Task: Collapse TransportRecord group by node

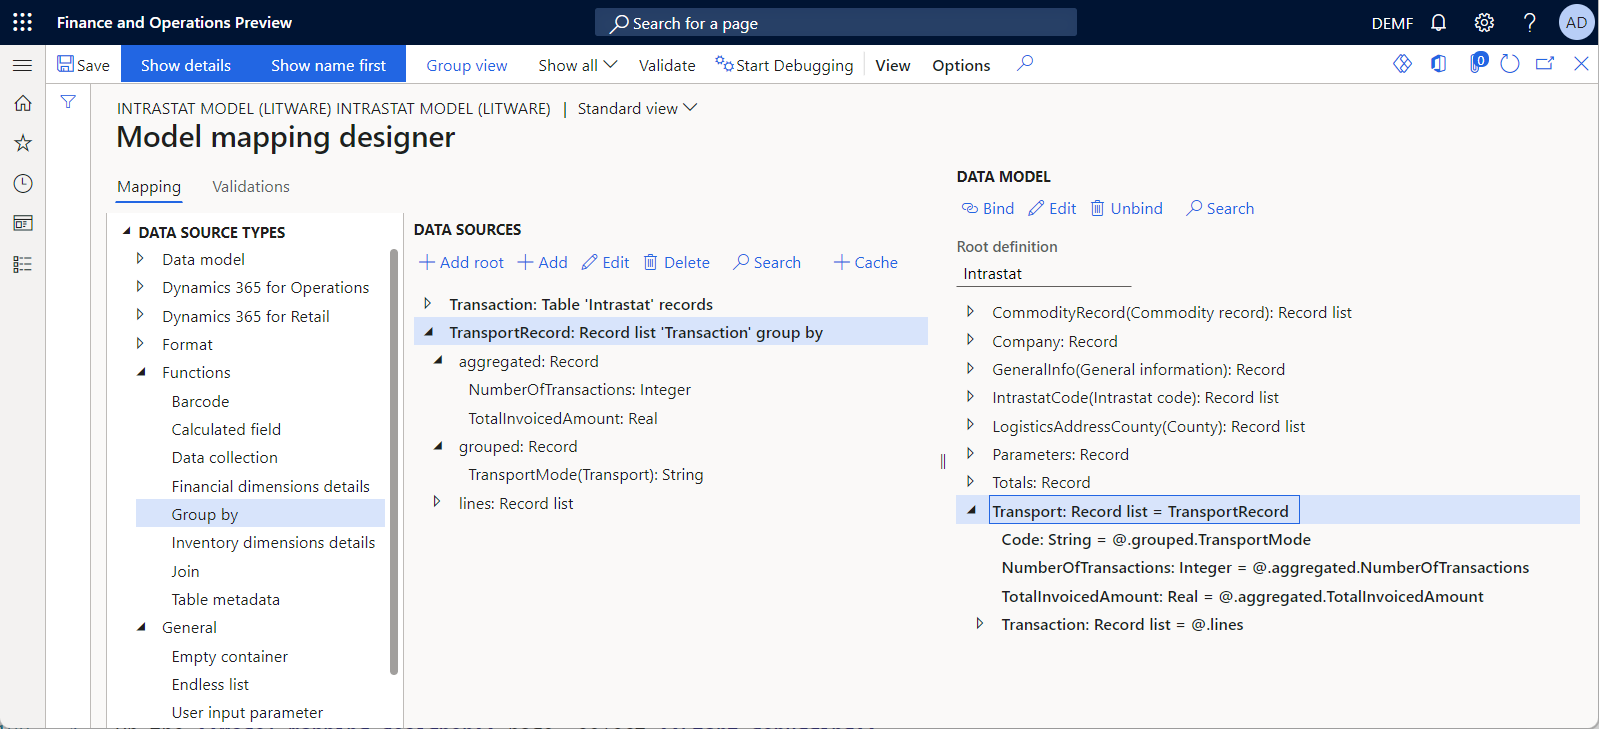Action: (428, 332)
